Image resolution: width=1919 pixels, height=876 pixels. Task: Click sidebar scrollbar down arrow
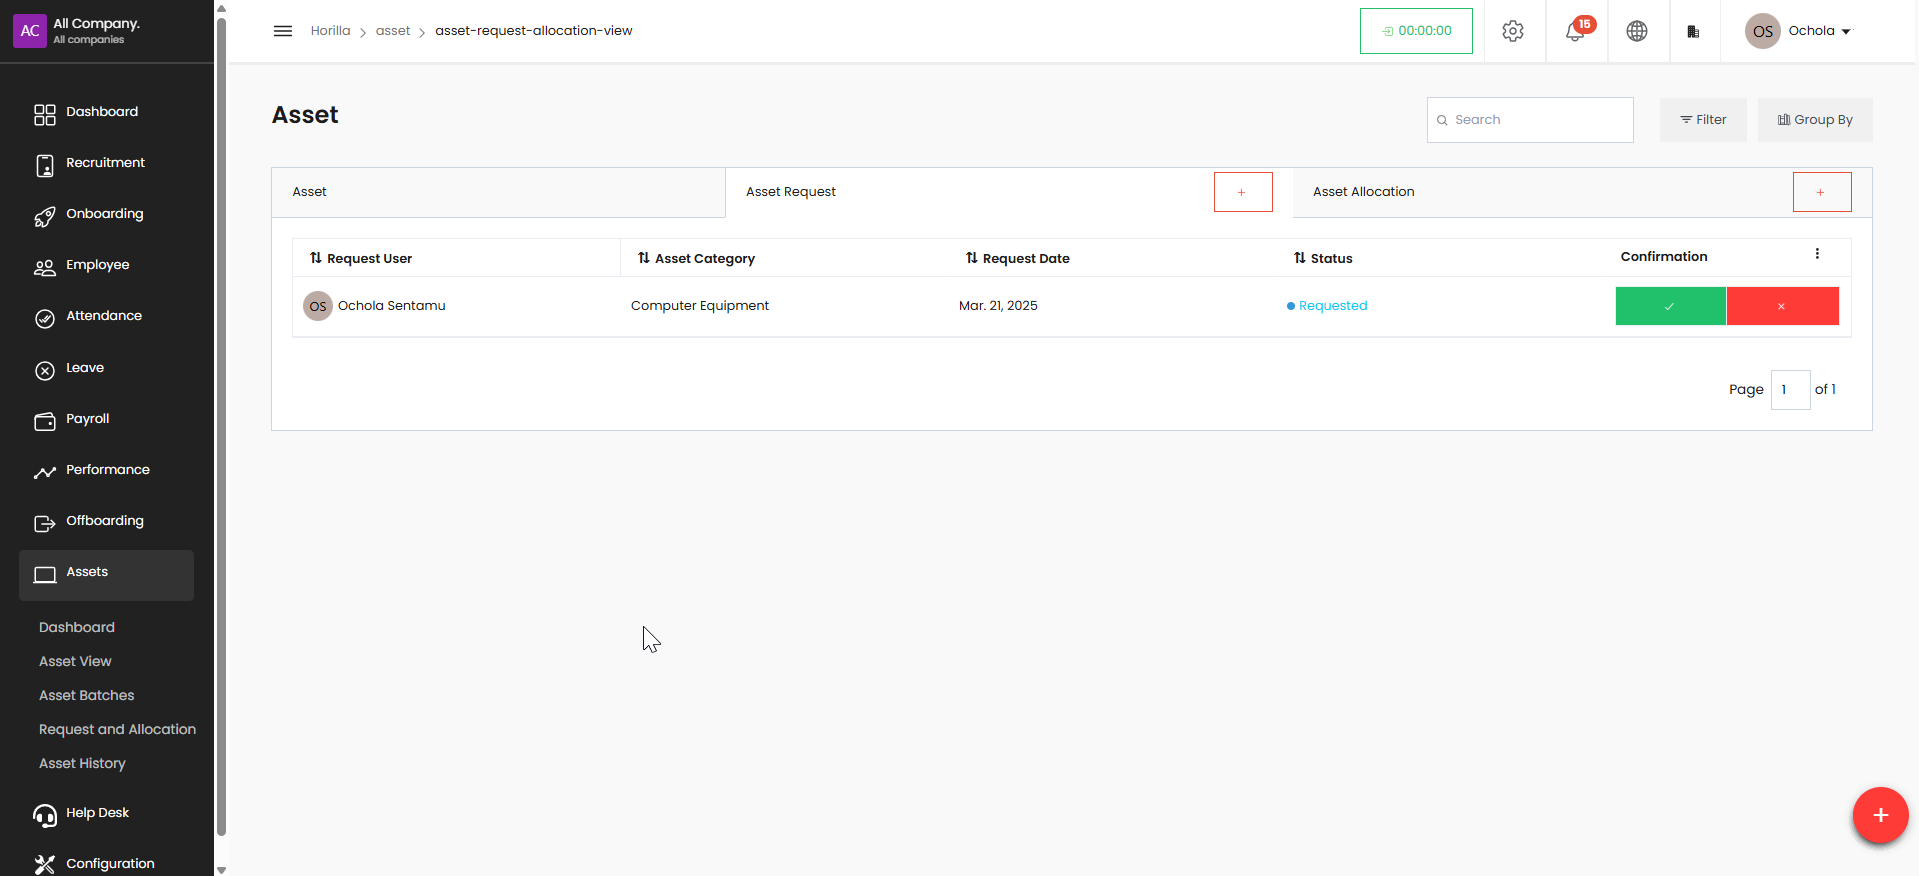(221, 870)
